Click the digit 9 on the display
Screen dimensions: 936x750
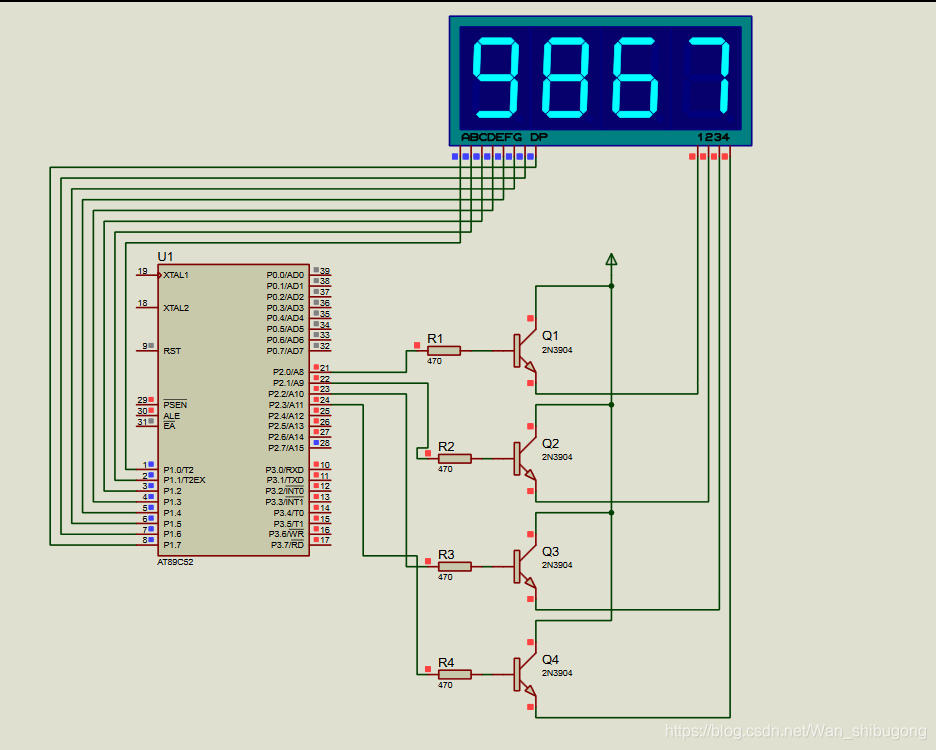click(495, 78)
